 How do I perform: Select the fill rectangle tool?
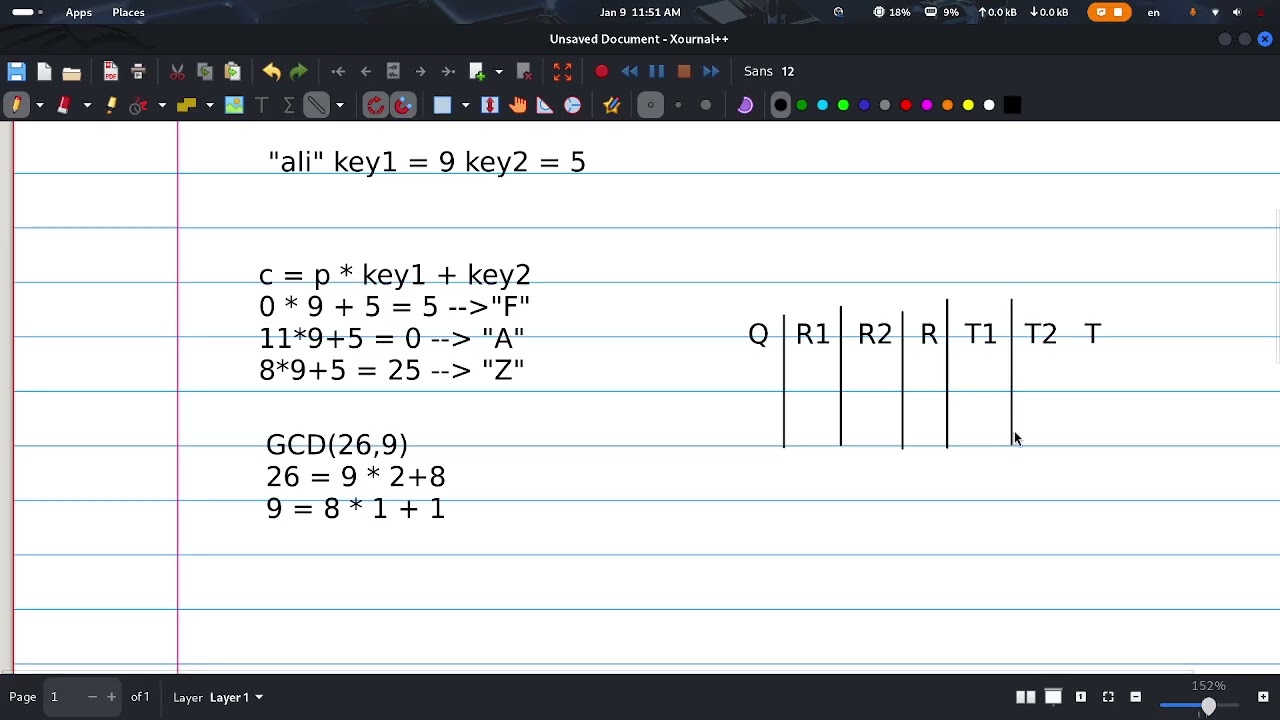click(442, 105)
